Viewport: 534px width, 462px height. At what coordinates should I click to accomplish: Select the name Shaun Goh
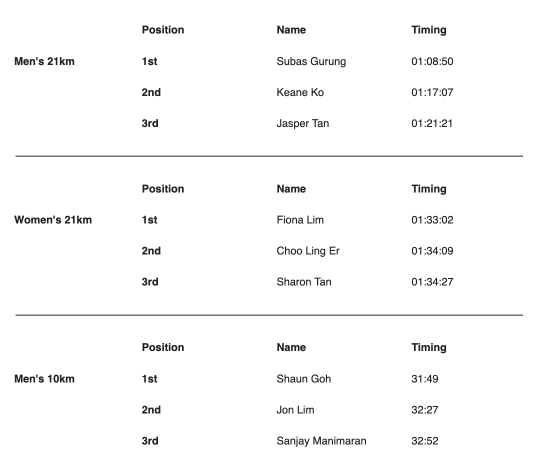(x=304, y=379)
